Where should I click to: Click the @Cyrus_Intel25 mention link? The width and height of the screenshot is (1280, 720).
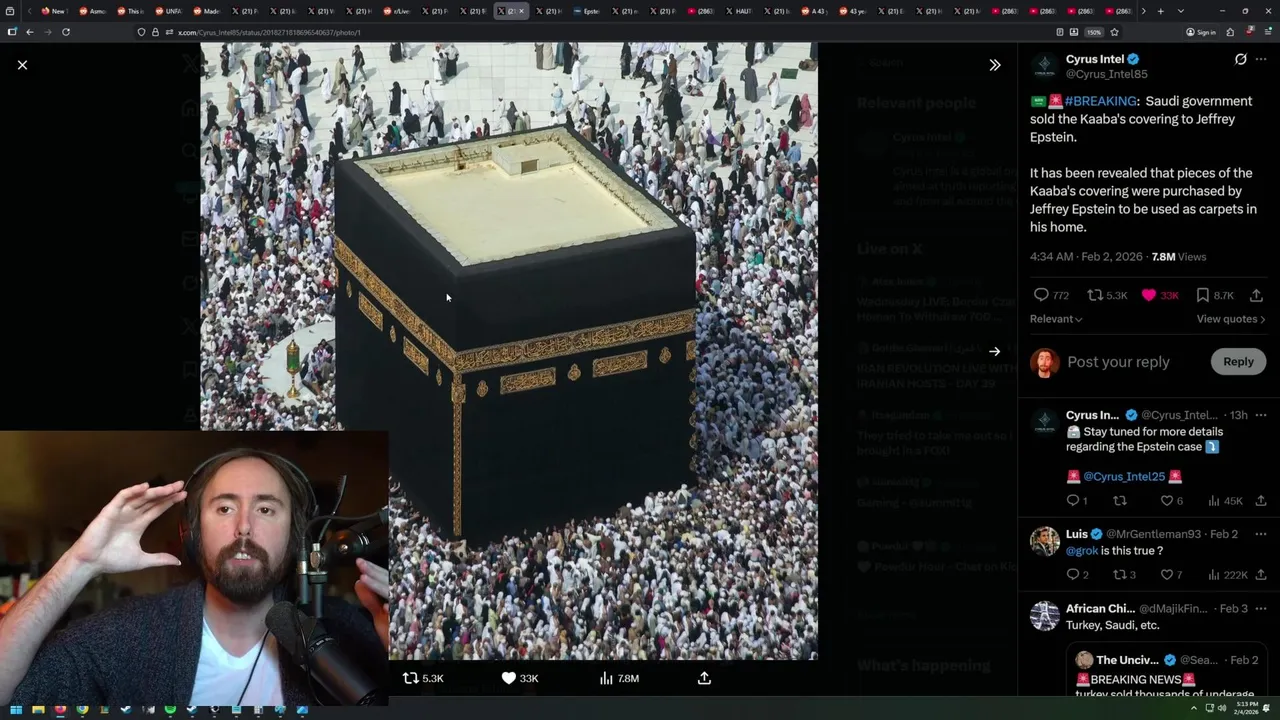[x=1124, y=477]
